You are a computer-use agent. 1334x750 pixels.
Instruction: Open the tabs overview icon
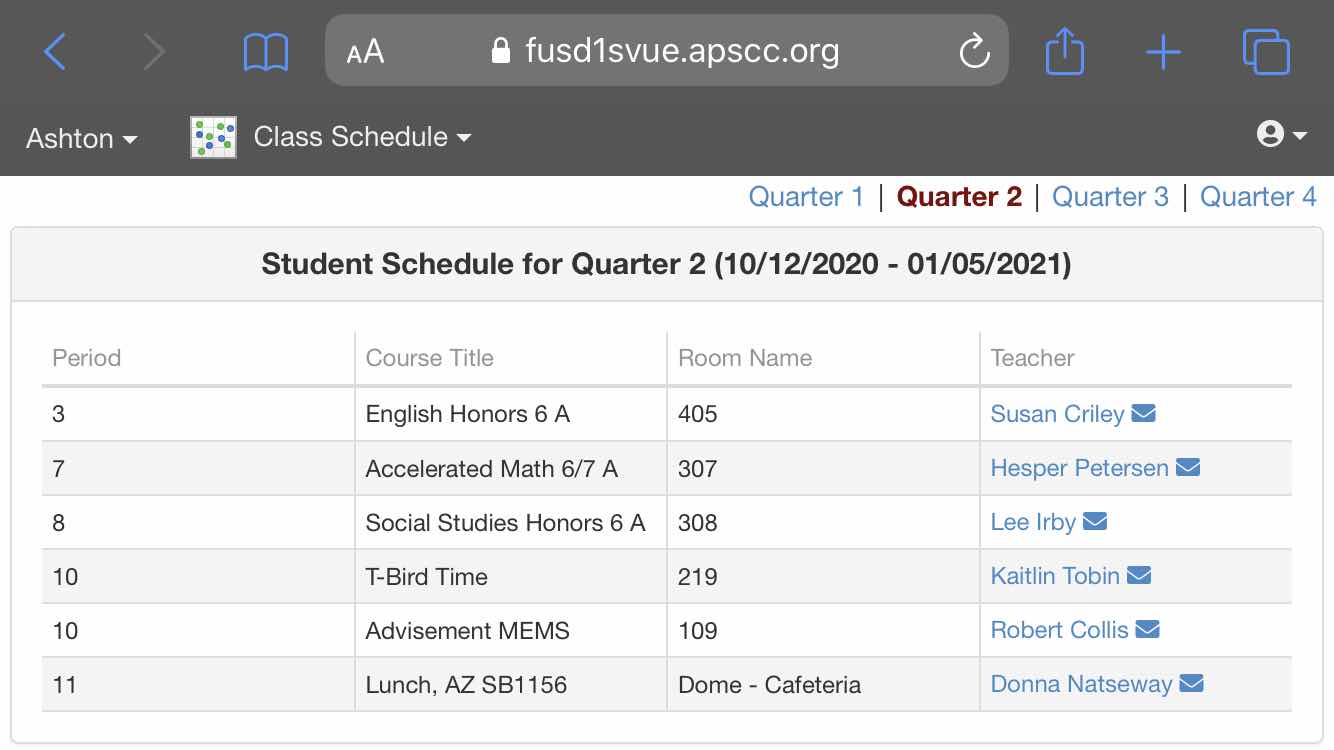pyautogui.click(x=1266, y=51)
